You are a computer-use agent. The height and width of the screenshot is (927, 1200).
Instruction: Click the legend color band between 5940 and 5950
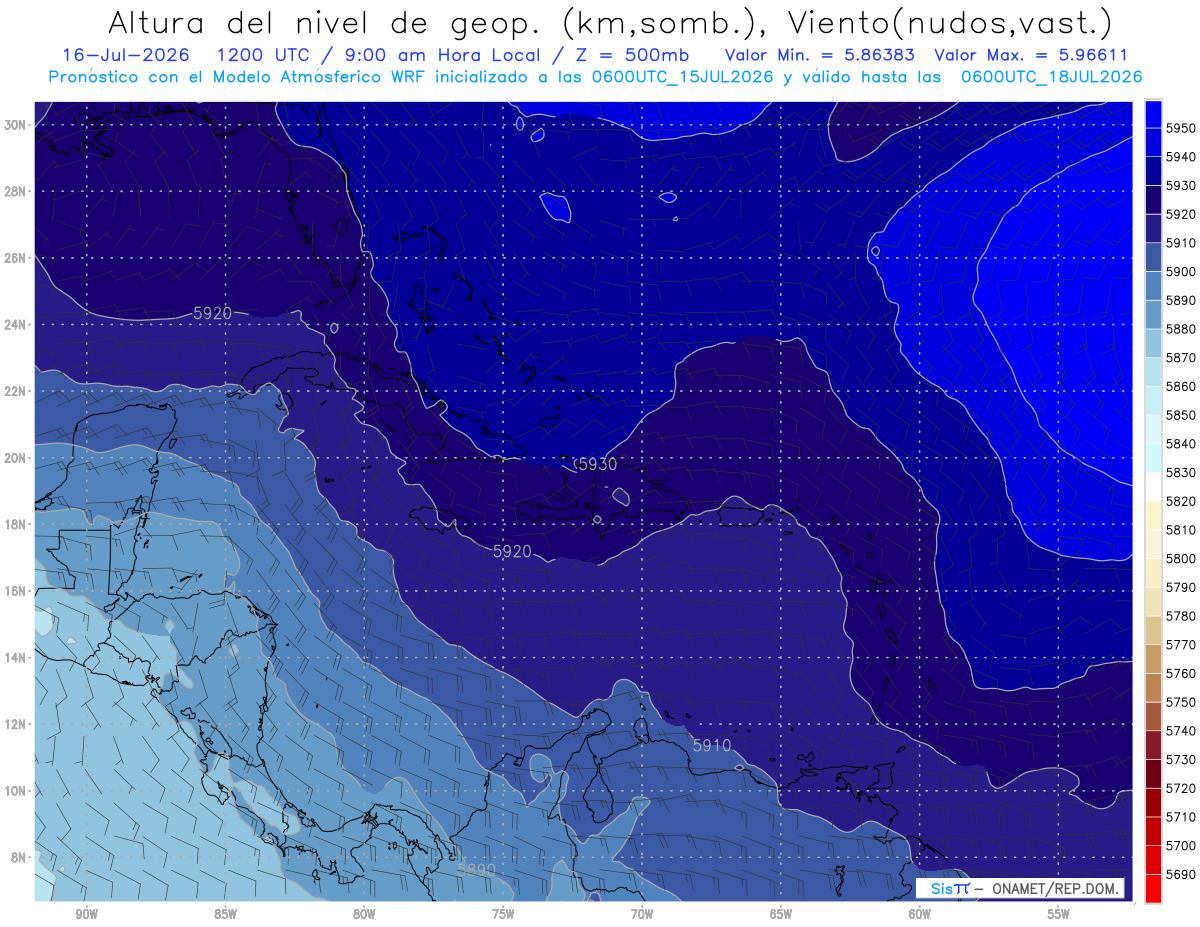pyautogui.click(x=1153, y=143)
